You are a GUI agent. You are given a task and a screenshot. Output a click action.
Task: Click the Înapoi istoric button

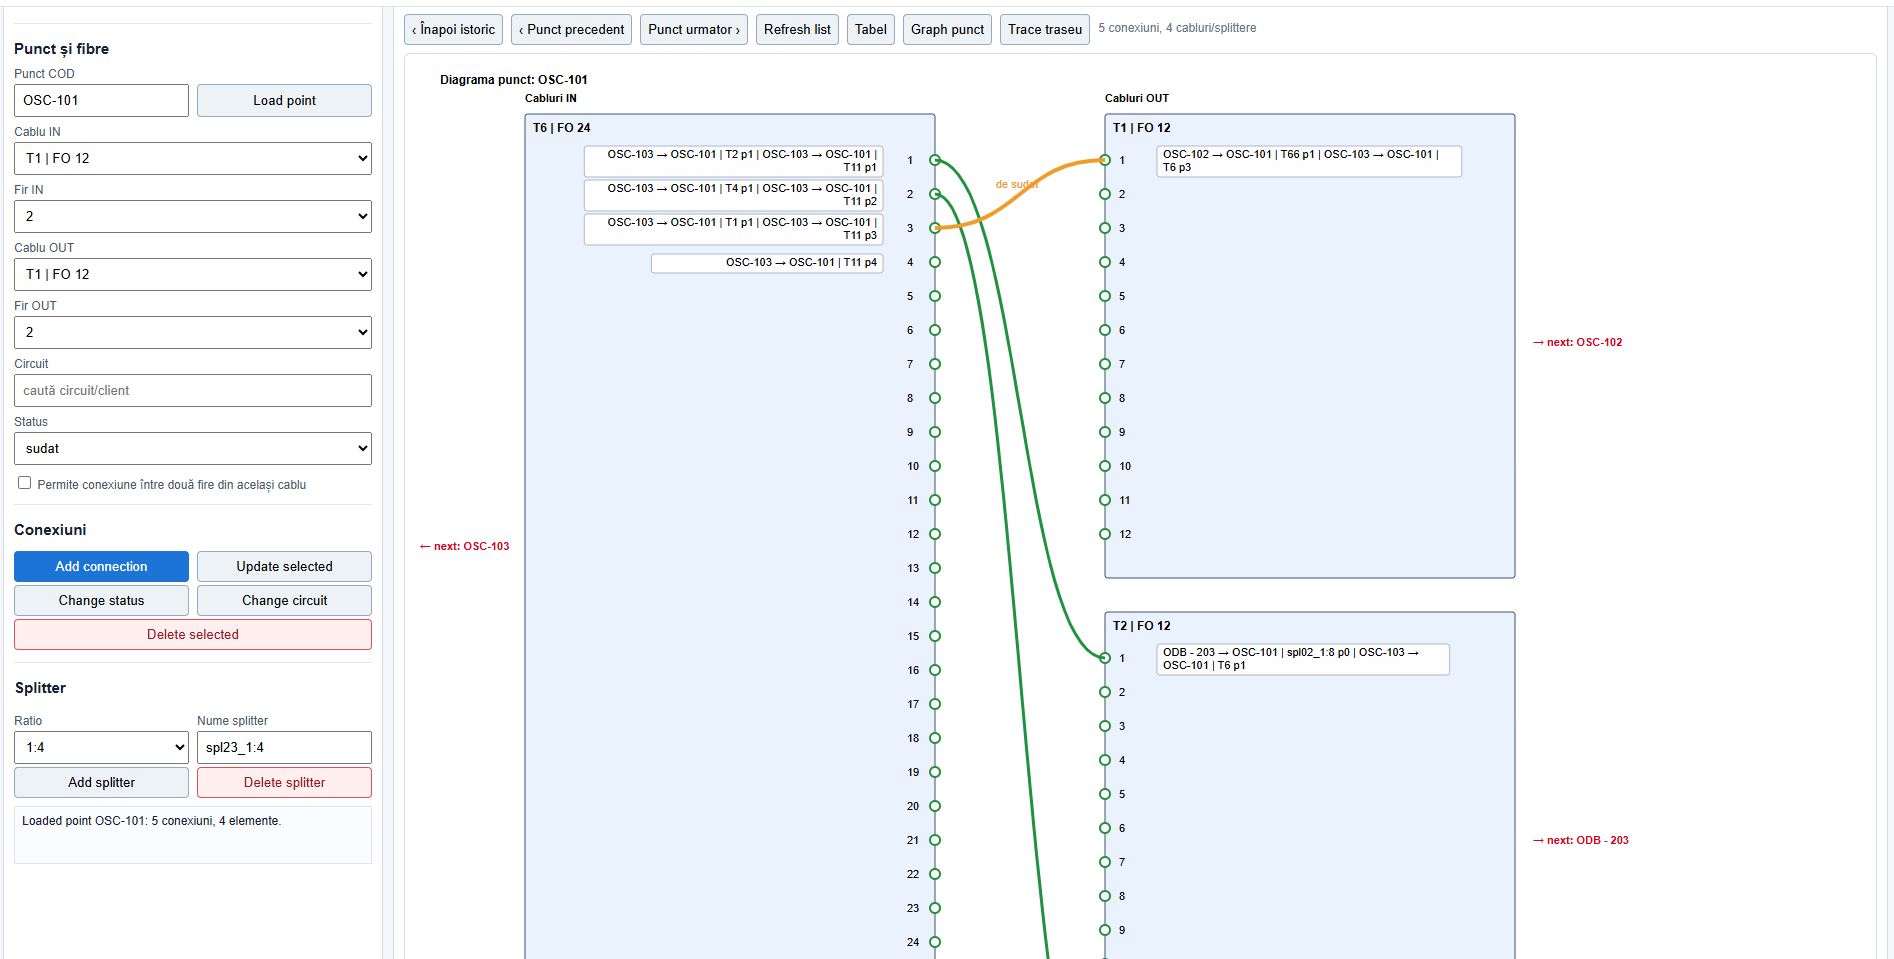point(453,29)
